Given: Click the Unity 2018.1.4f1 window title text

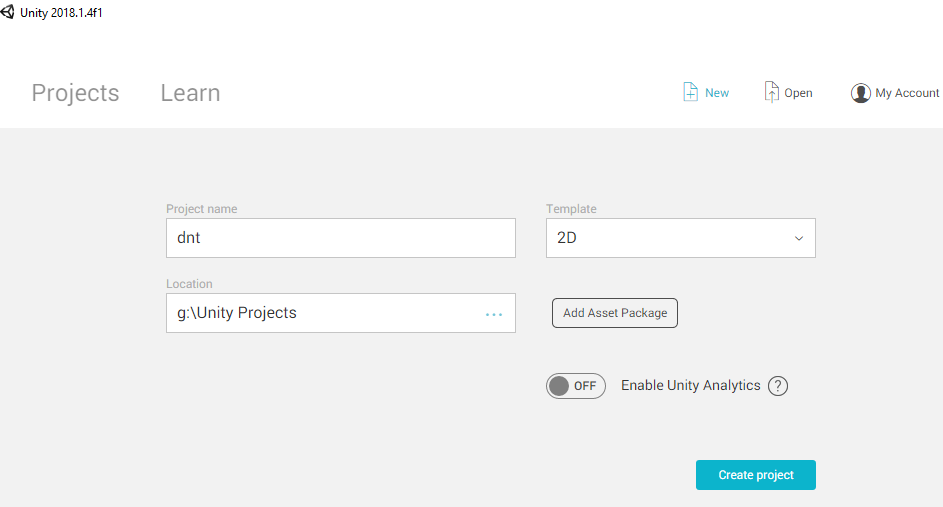Looking at the screenshot, I should [x=62, y=12].
